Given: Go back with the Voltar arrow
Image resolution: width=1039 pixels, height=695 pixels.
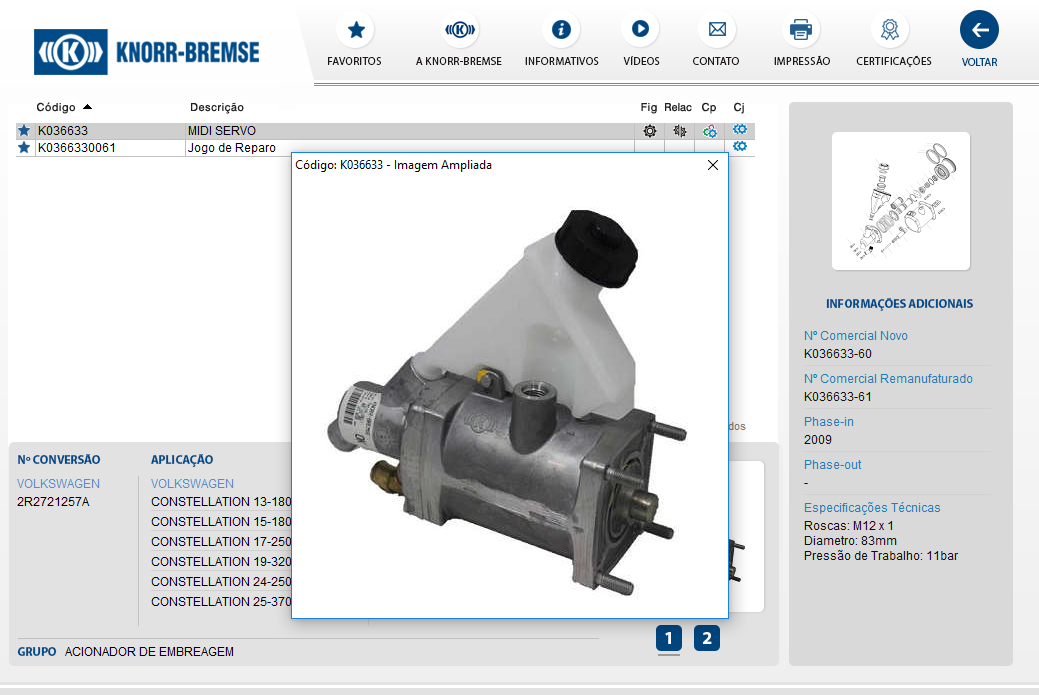Looking at the screenshot, I should point(979,31).
